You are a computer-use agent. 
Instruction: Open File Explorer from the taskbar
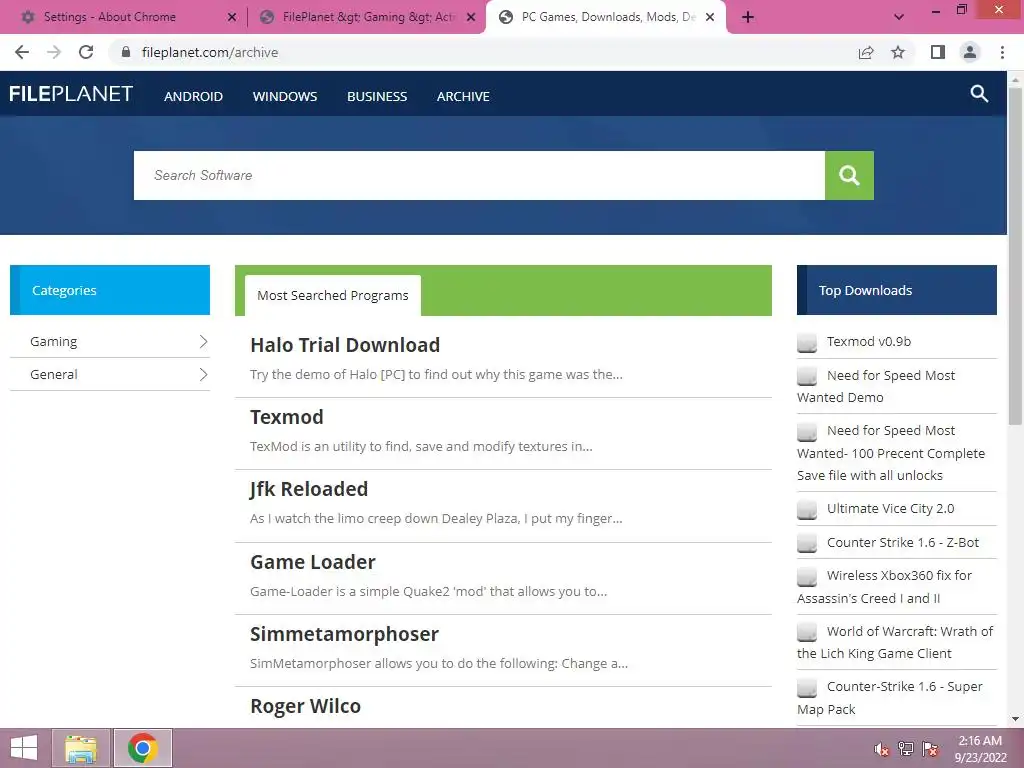(81, 748)
